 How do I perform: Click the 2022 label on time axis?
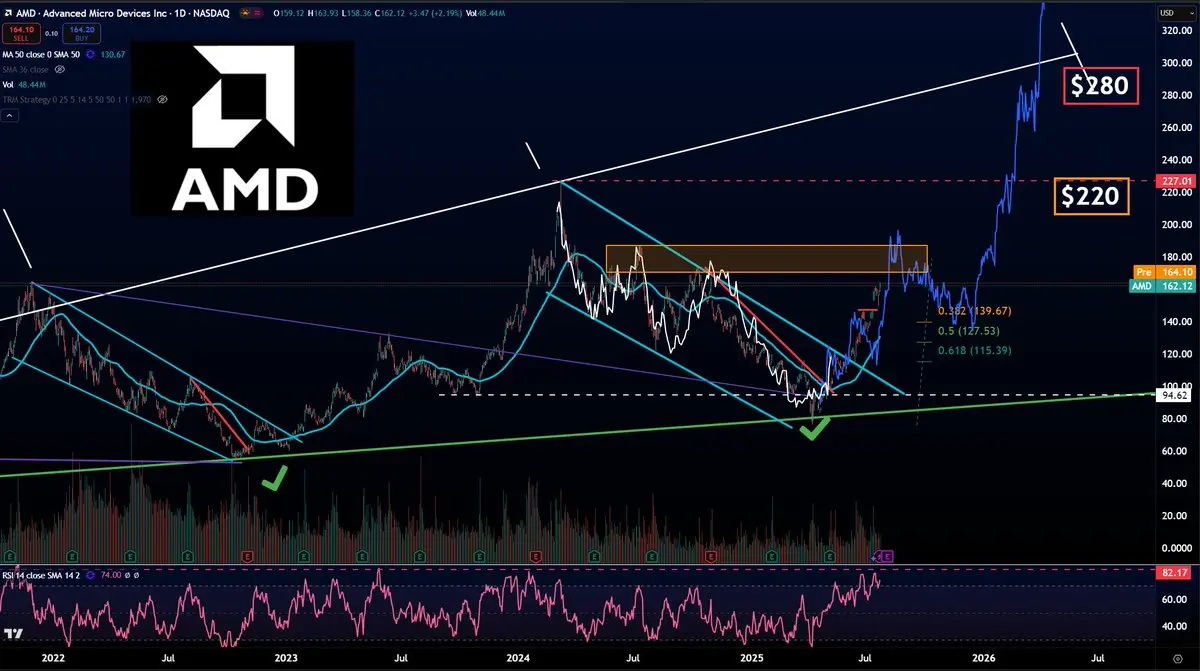(52, 658)
